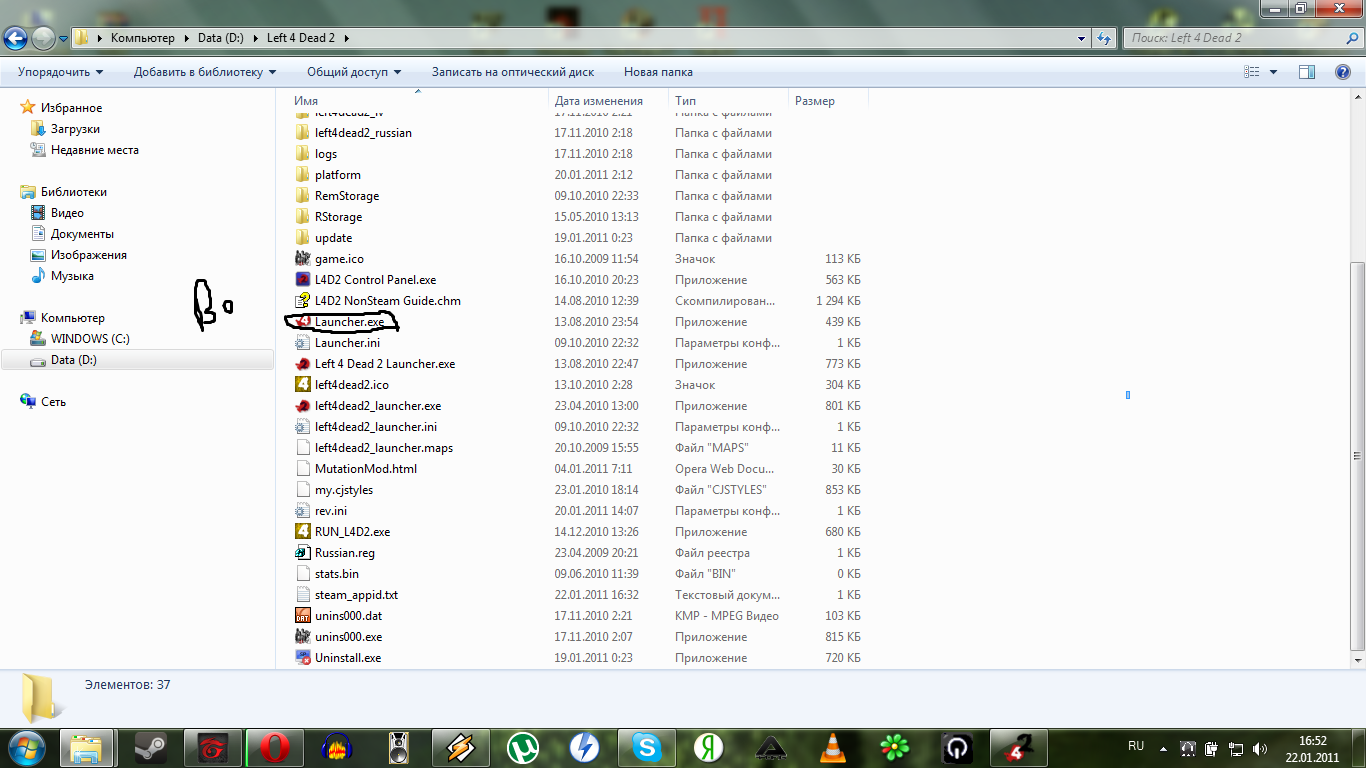Open the Видео library
This screenshot has width=1366, height=768.
pyautogui.click(x=67, y=213)
